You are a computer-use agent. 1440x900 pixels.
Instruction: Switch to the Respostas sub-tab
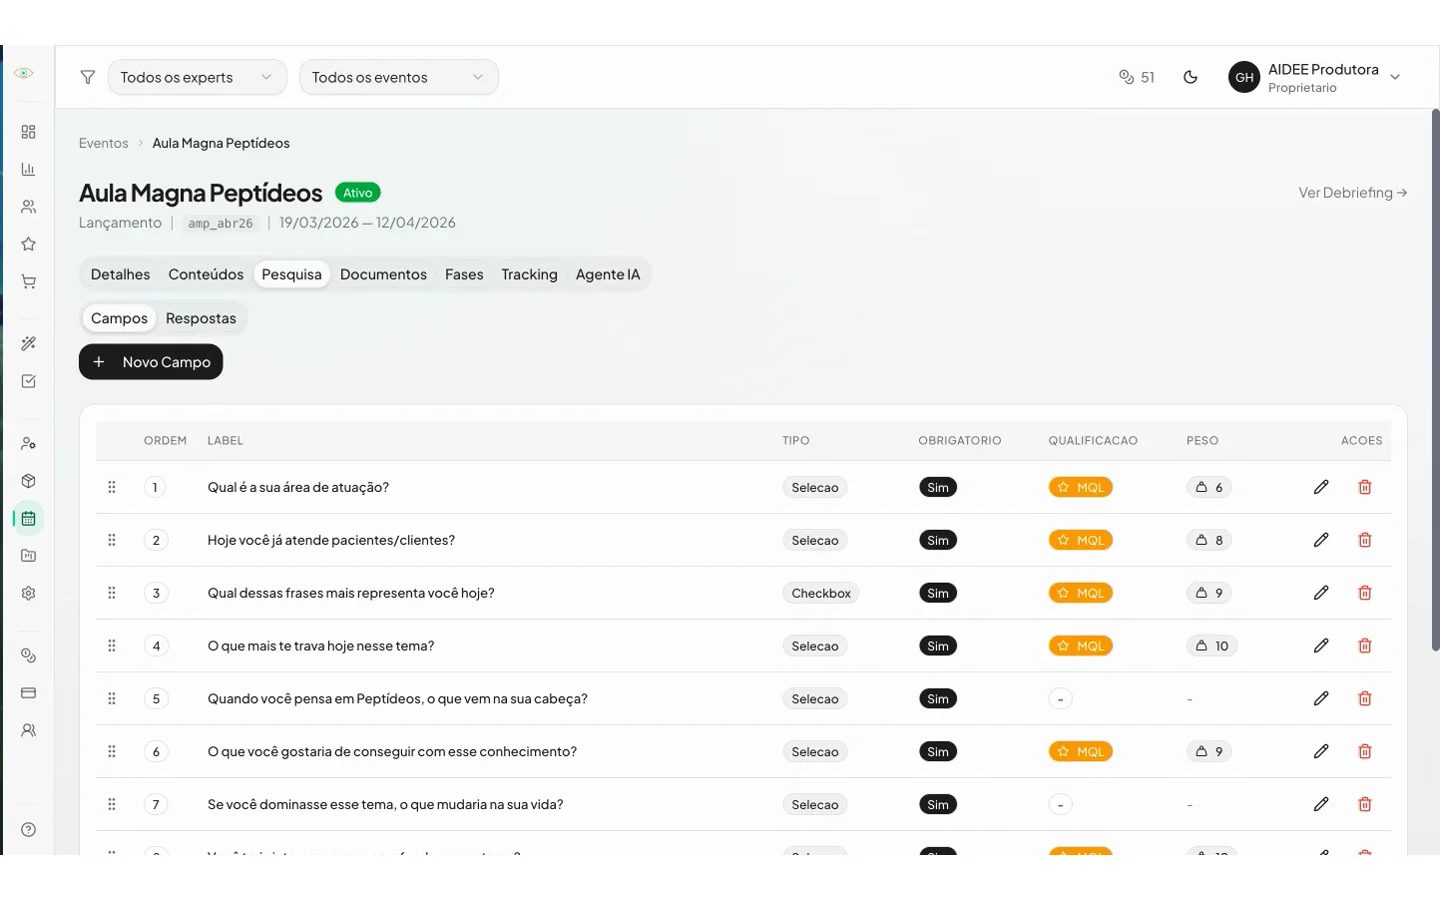coord(201,318)
